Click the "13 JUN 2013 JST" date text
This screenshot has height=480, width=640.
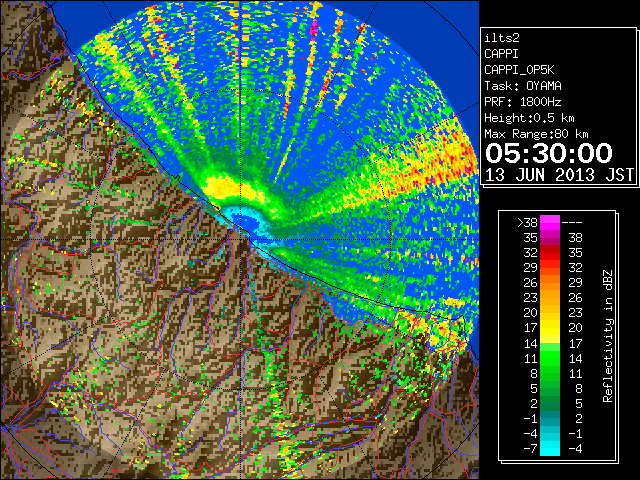[560, 175]
